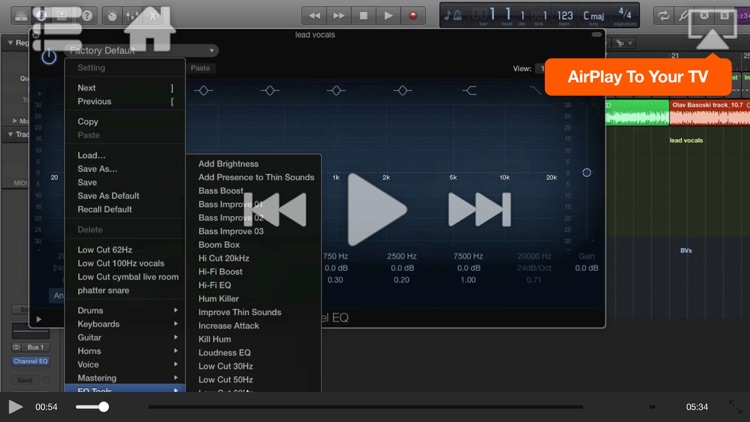The height and width of the screenshot is (422, 750).
Task: Click the Bus 1 send slot
Action: point(35,347)
